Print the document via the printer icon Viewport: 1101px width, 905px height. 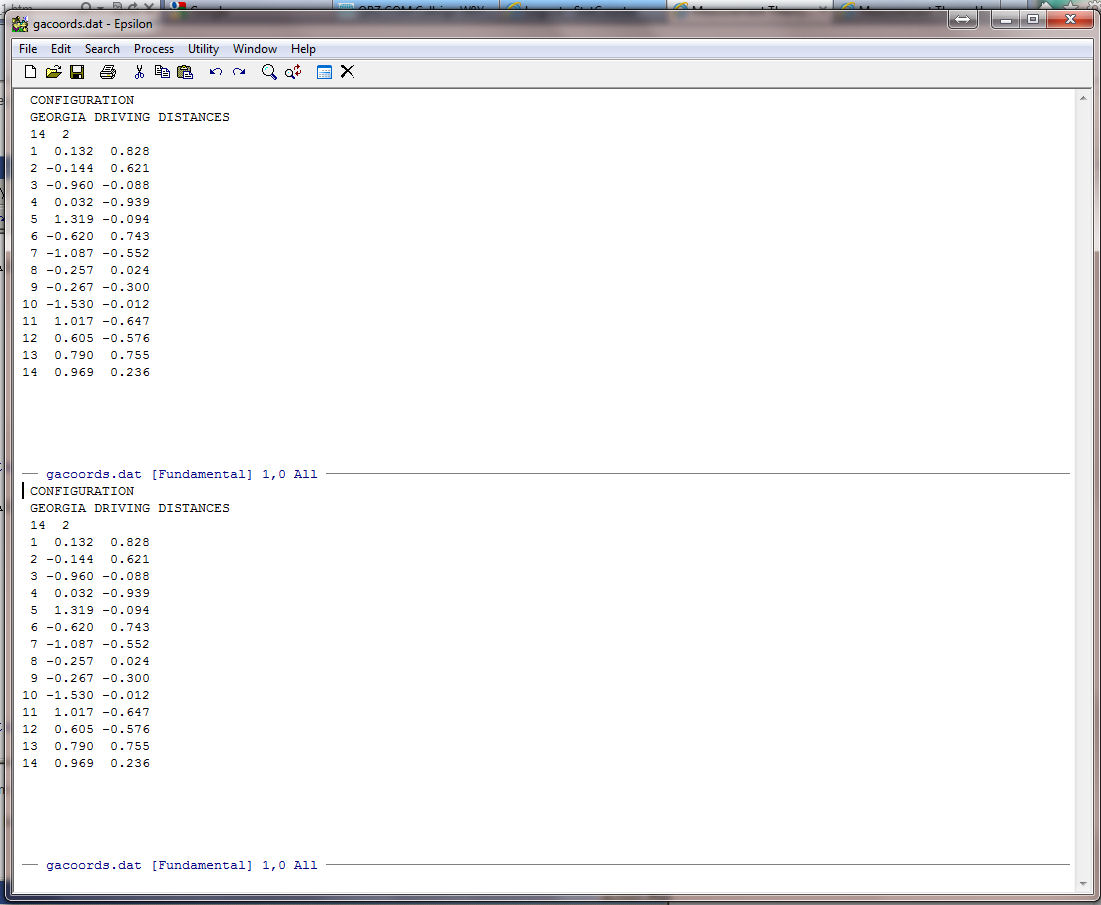pyautogui.click(x=108, y=72)
